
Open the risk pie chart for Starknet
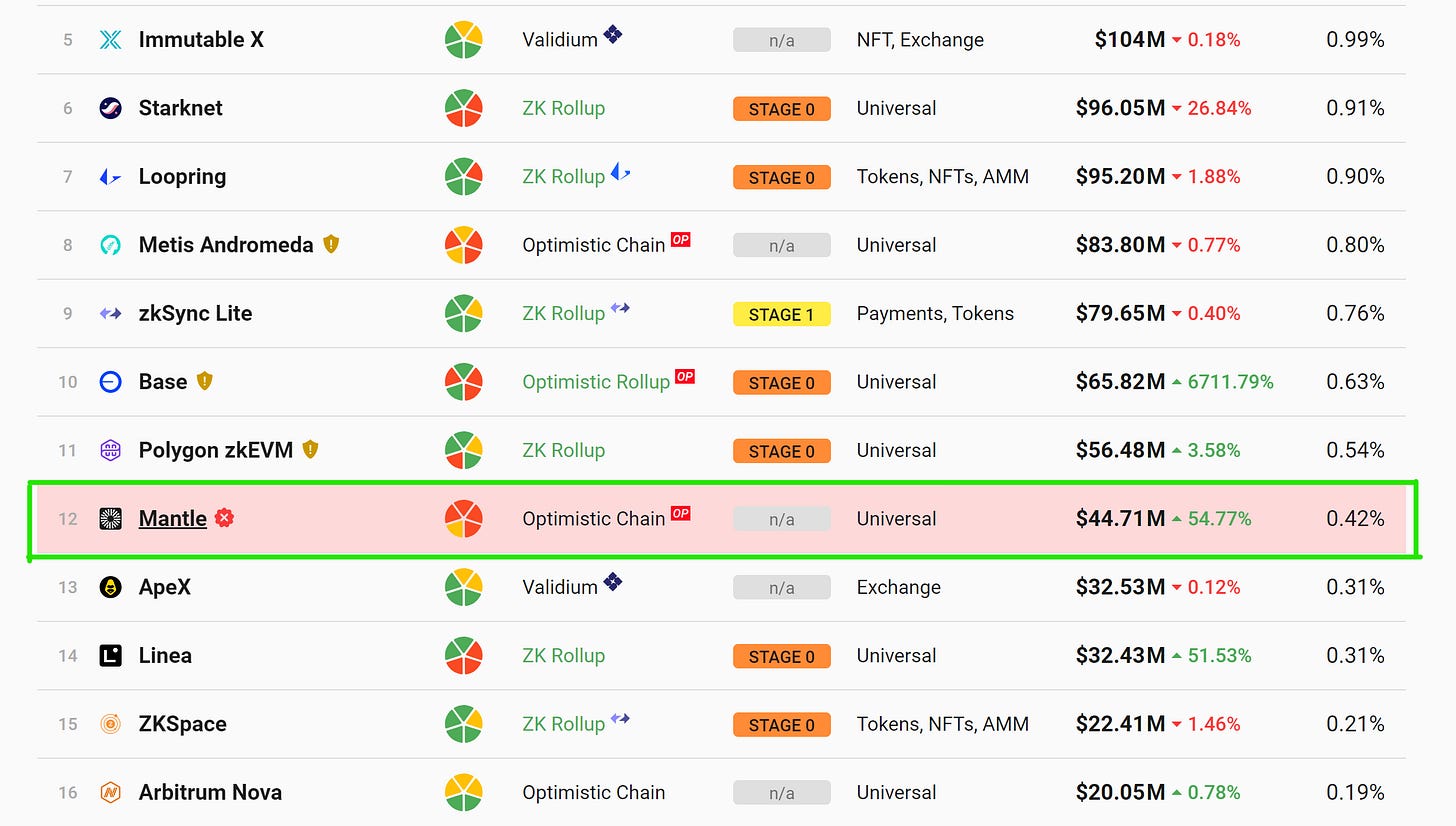(464, 108)
